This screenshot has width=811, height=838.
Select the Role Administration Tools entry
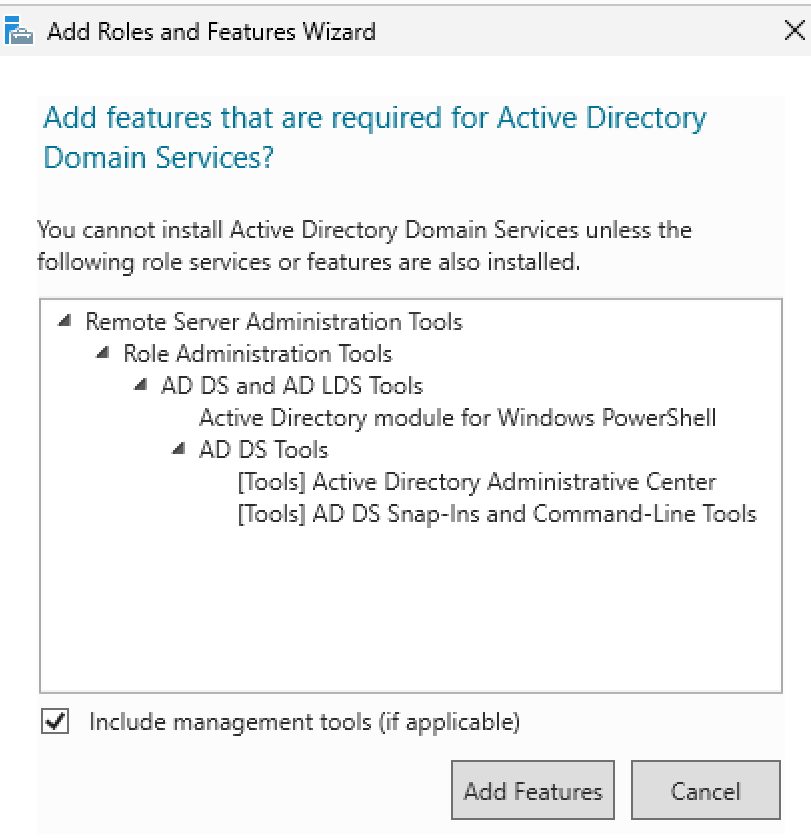click(258, 354)
